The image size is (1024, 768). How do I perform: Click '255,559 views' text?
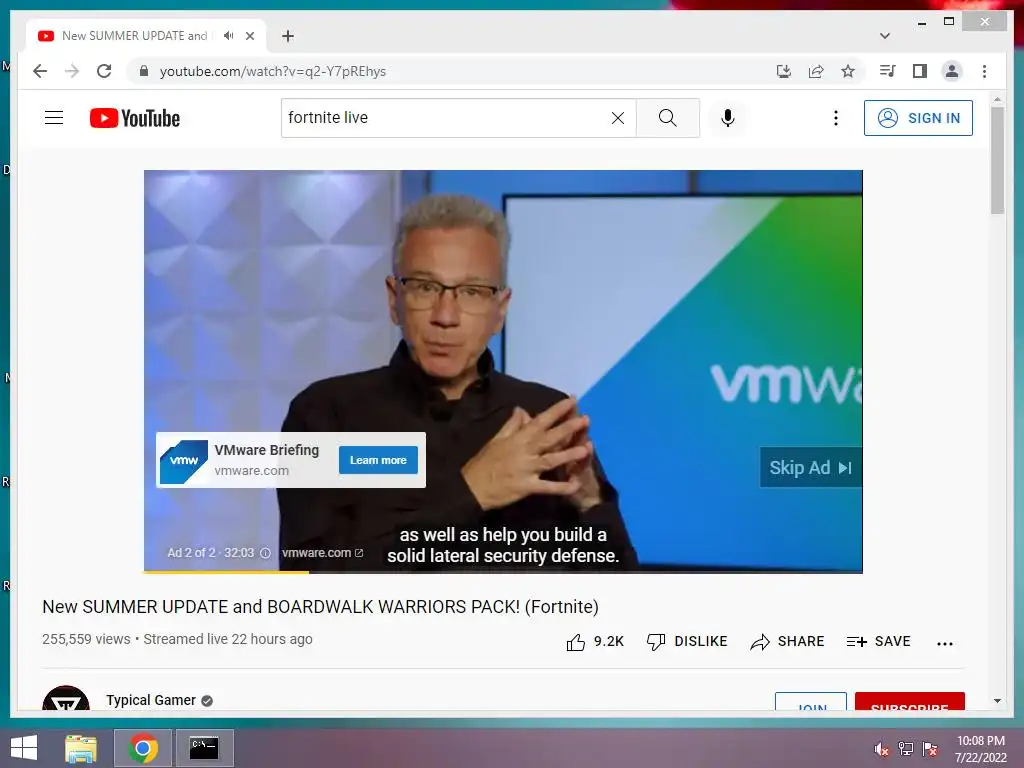(86, 639)
